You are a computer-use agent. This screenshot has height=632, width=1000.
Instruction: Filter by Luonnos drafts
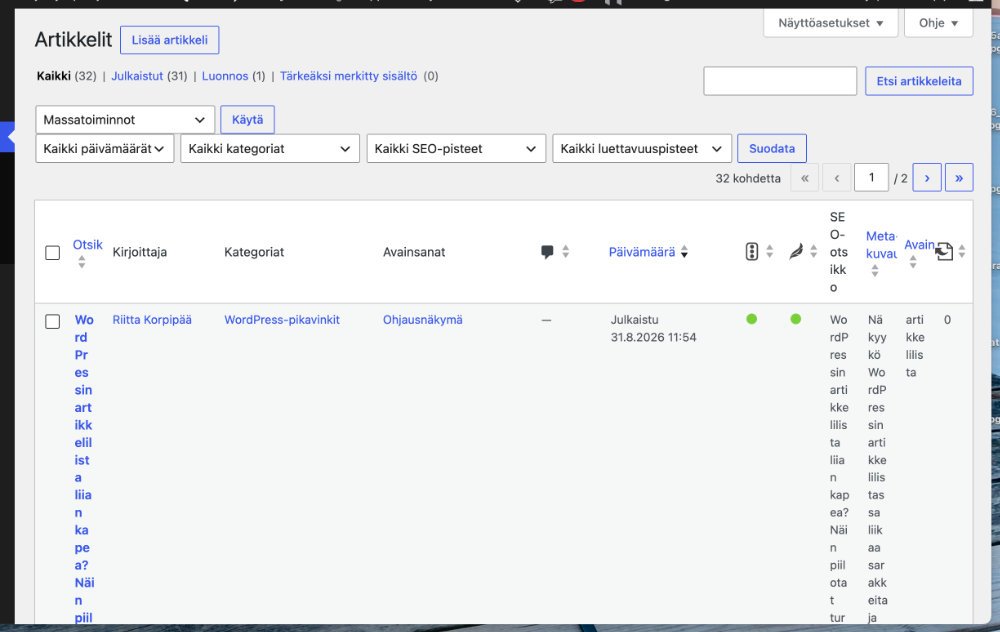pyautogui.click(x=225, y=76)
